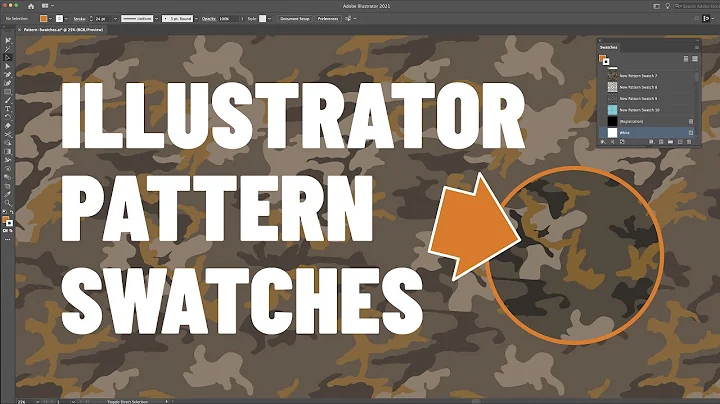
Task: Activate Stroke box in Swatches panel
Action: pyautogui.click(x=606, y=62)
